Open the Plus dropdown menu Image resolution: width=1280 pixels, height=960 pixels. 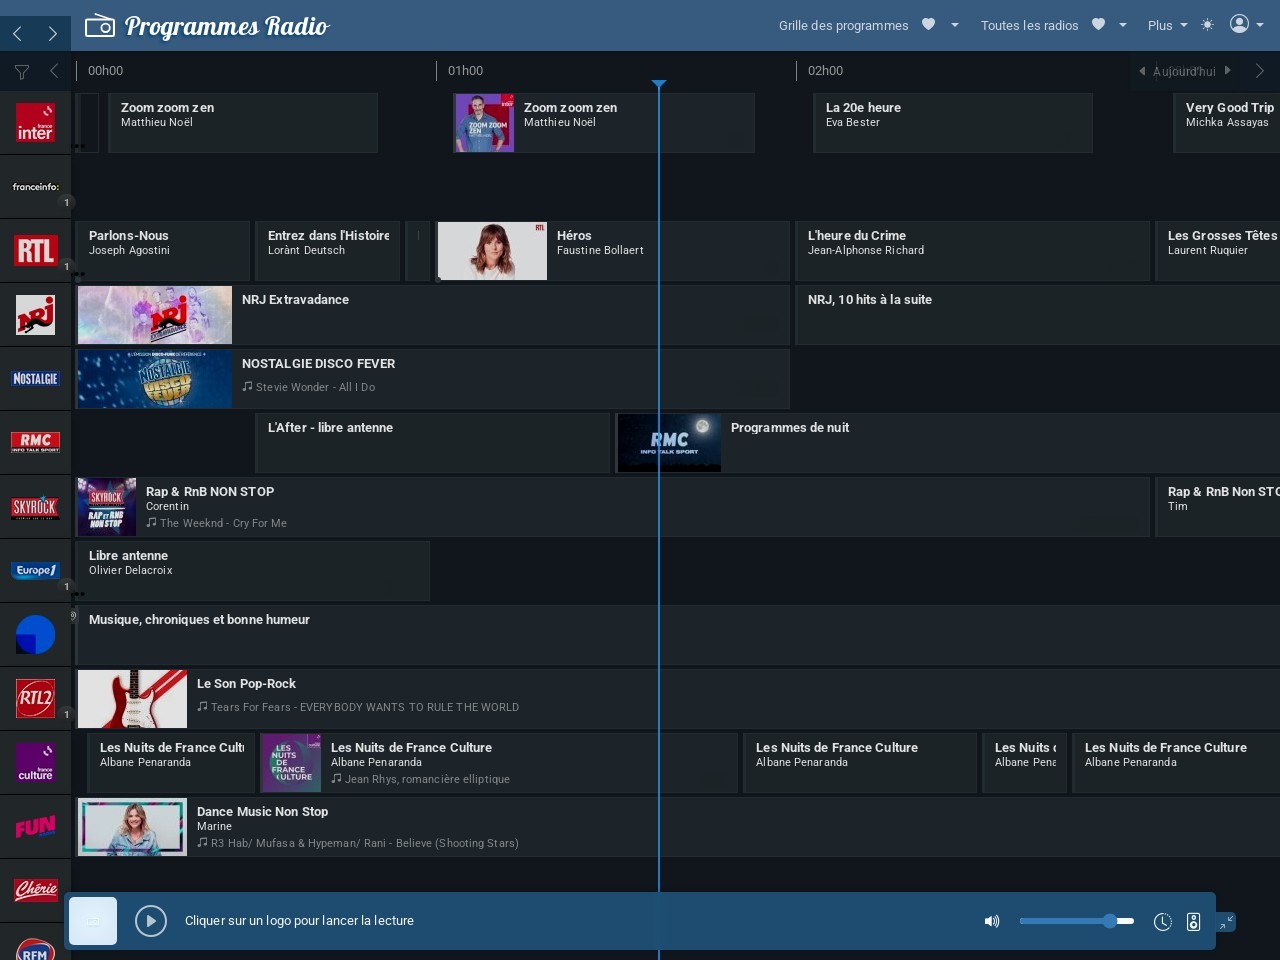(1167, 25)
